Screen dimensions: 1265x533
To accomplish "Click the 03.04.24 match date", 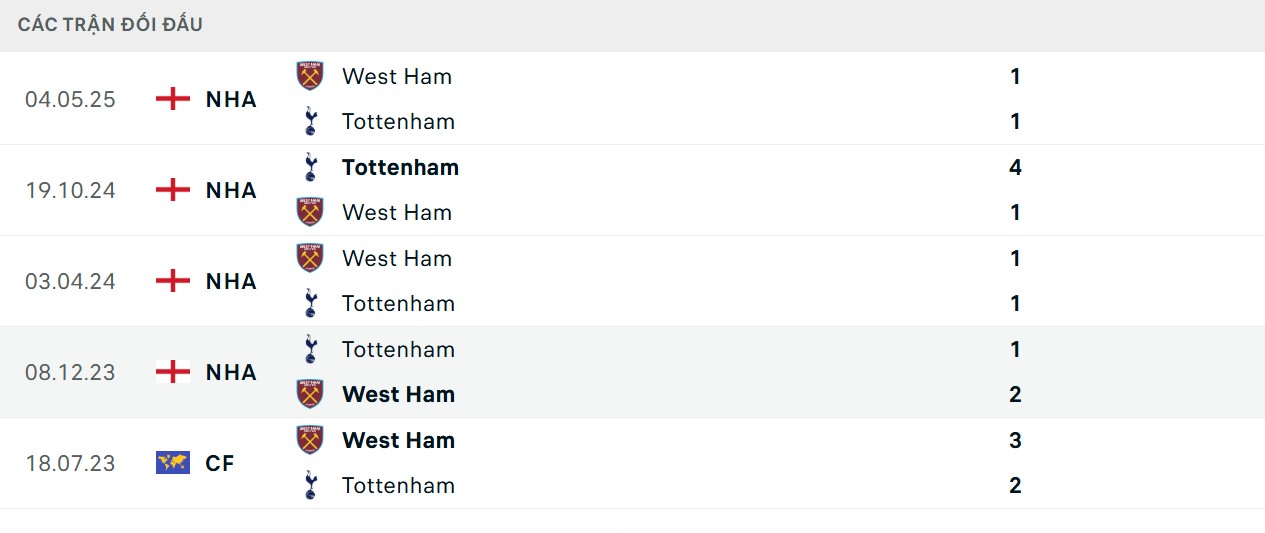I will pos(70,281).
